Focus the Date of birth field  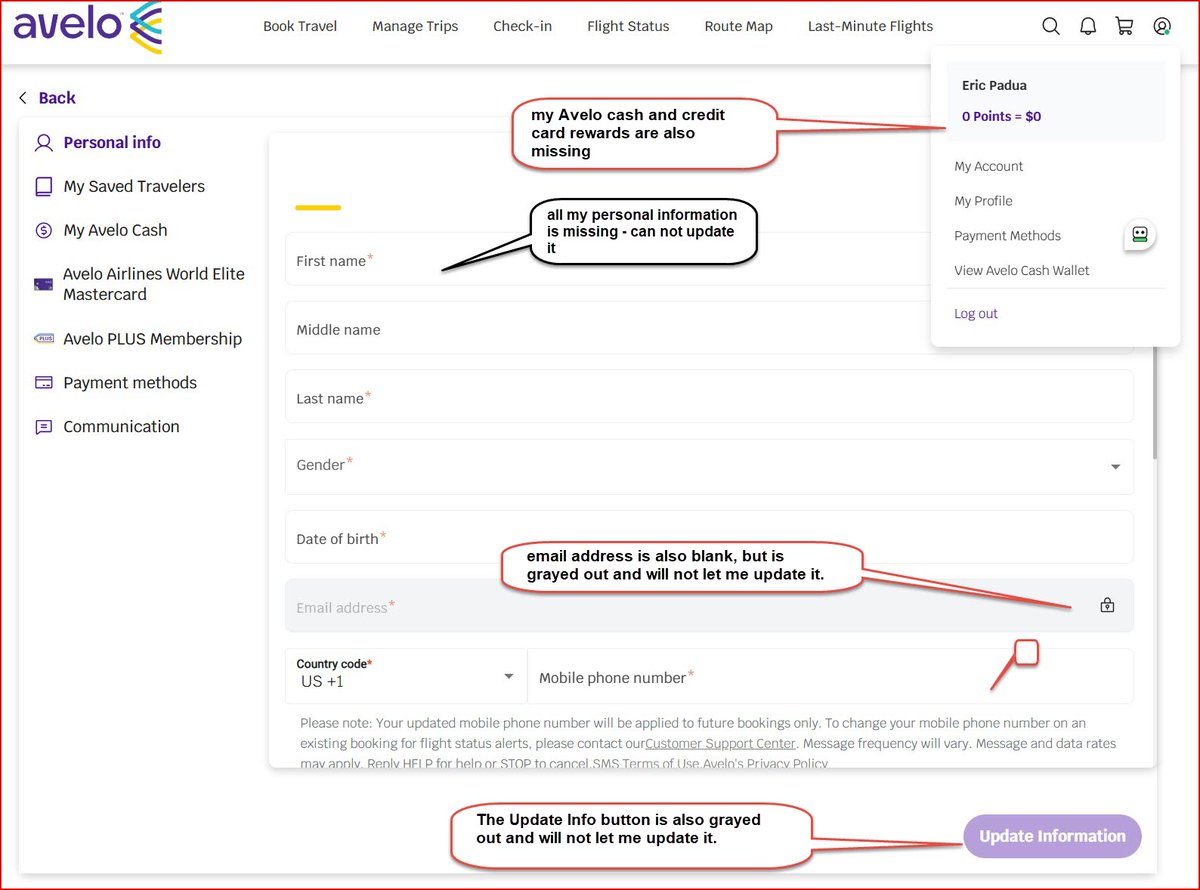[x=709, y=538]
